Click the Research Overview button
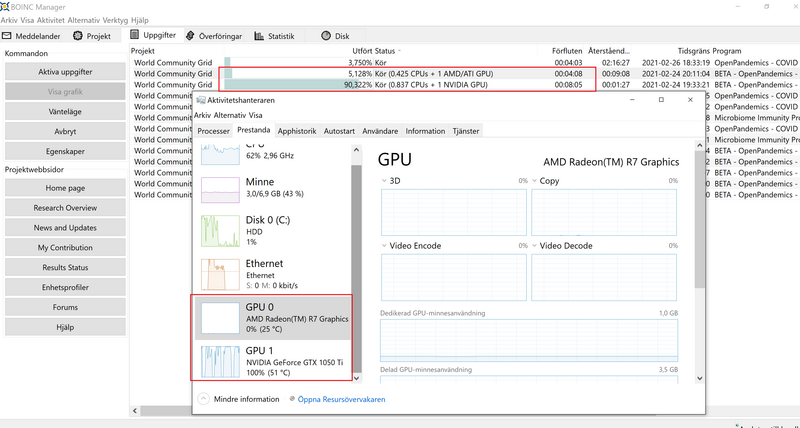The image size is (800, 428). pyautogui.click(x=65, y=208)
